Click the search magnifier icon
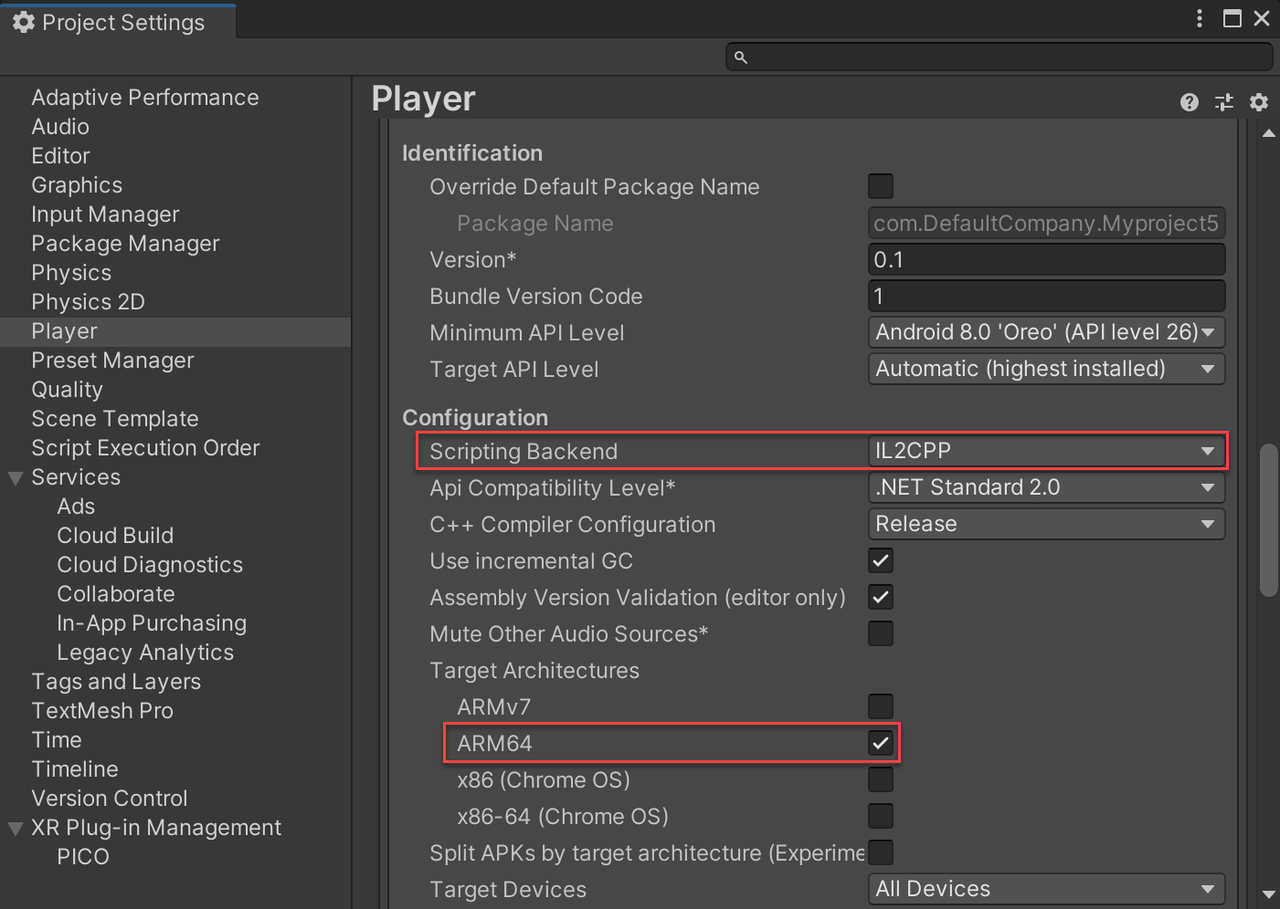Image resolution: width=1280 pixels, height=909 pixels. [741, 57]
